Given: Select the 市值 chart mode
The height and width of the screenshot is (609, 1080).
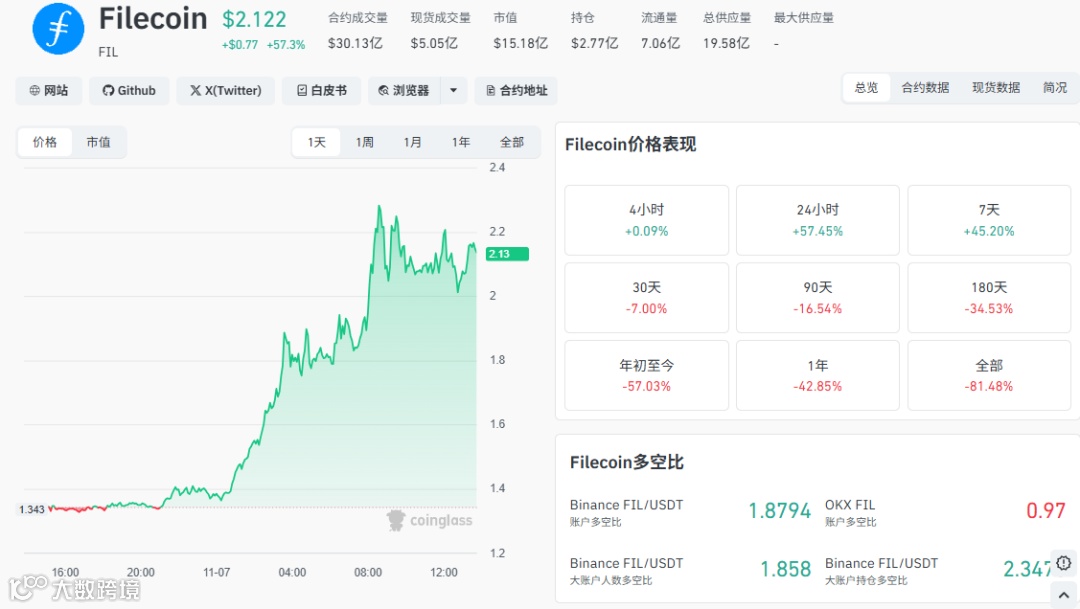Looking at the screenshot, I should pyautogui.click(x=98, y=142).
